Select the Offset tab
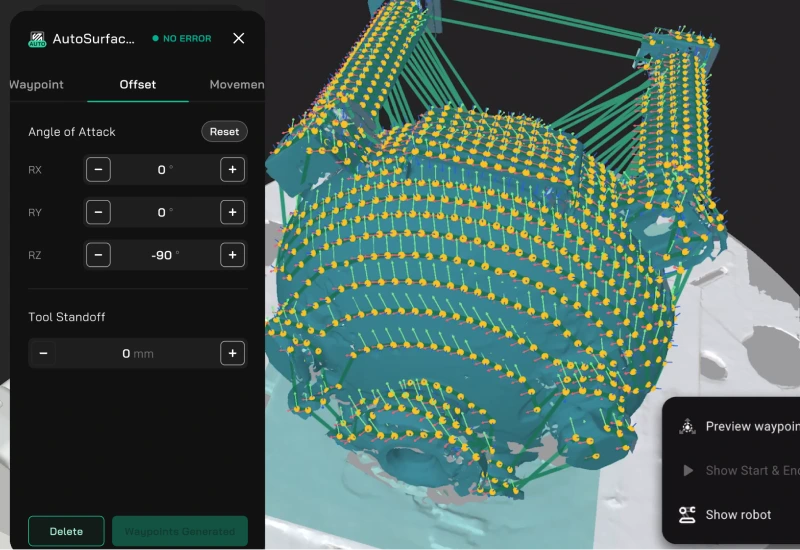This screenshot has height=550, width=800. click(138, 85)
